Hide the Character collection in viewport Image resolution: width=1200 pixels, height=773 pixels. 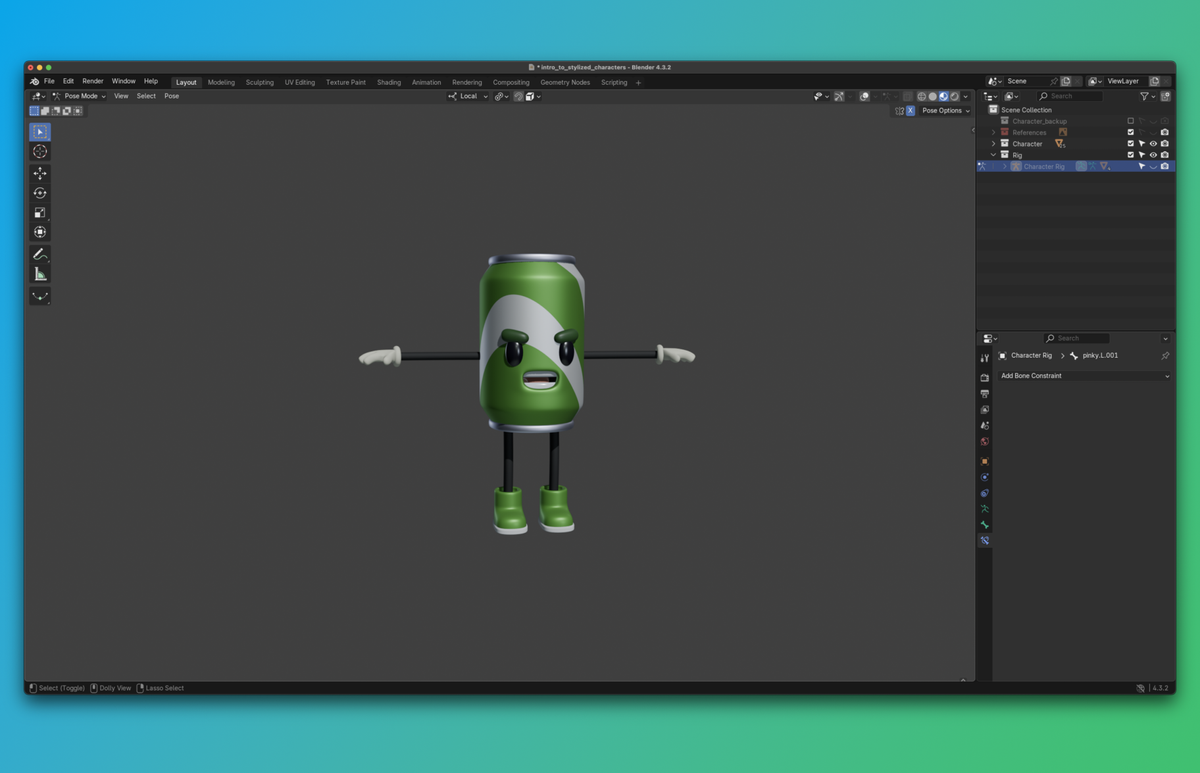[1153, 144]
